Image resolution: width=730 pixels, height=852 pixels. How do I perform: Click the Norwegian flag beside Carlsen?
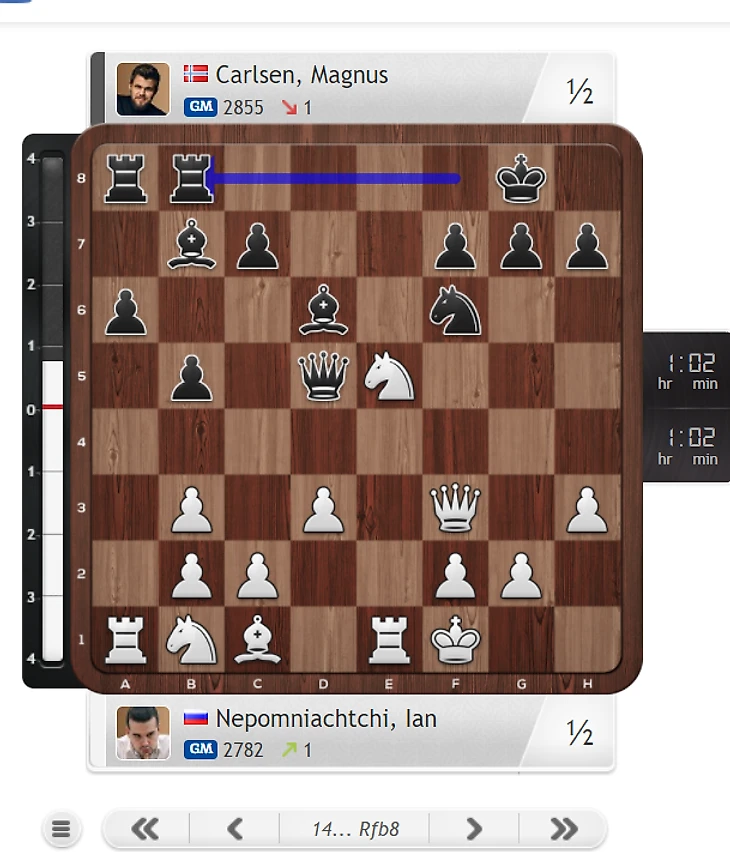[x=196, y=74]
